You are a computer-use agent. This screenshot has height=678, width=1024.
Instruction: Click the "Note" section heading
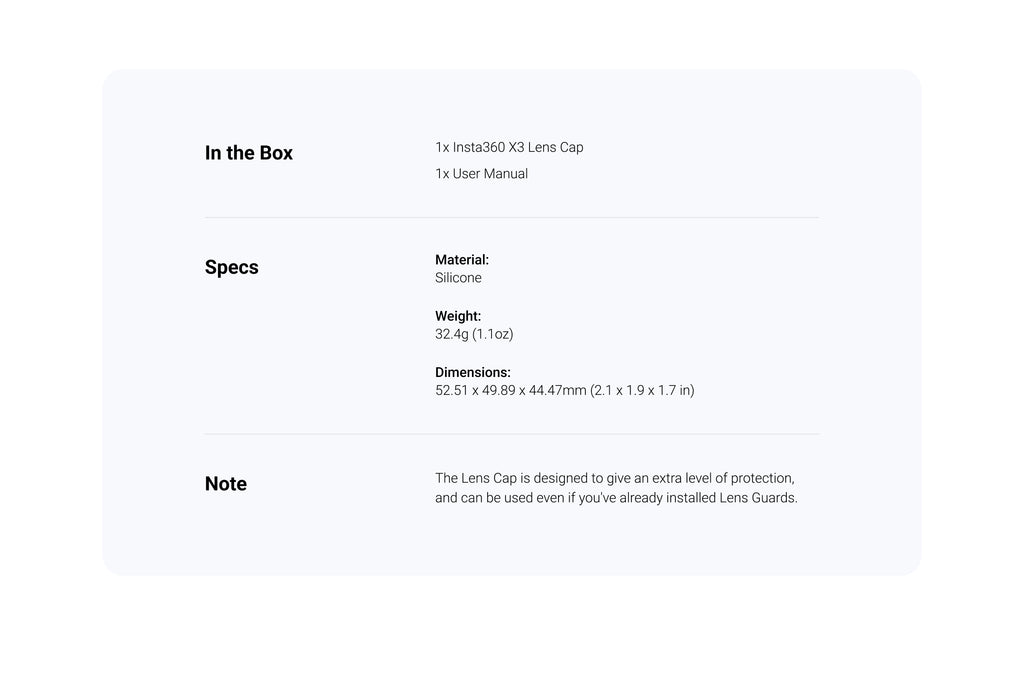(x=225, y=484)
